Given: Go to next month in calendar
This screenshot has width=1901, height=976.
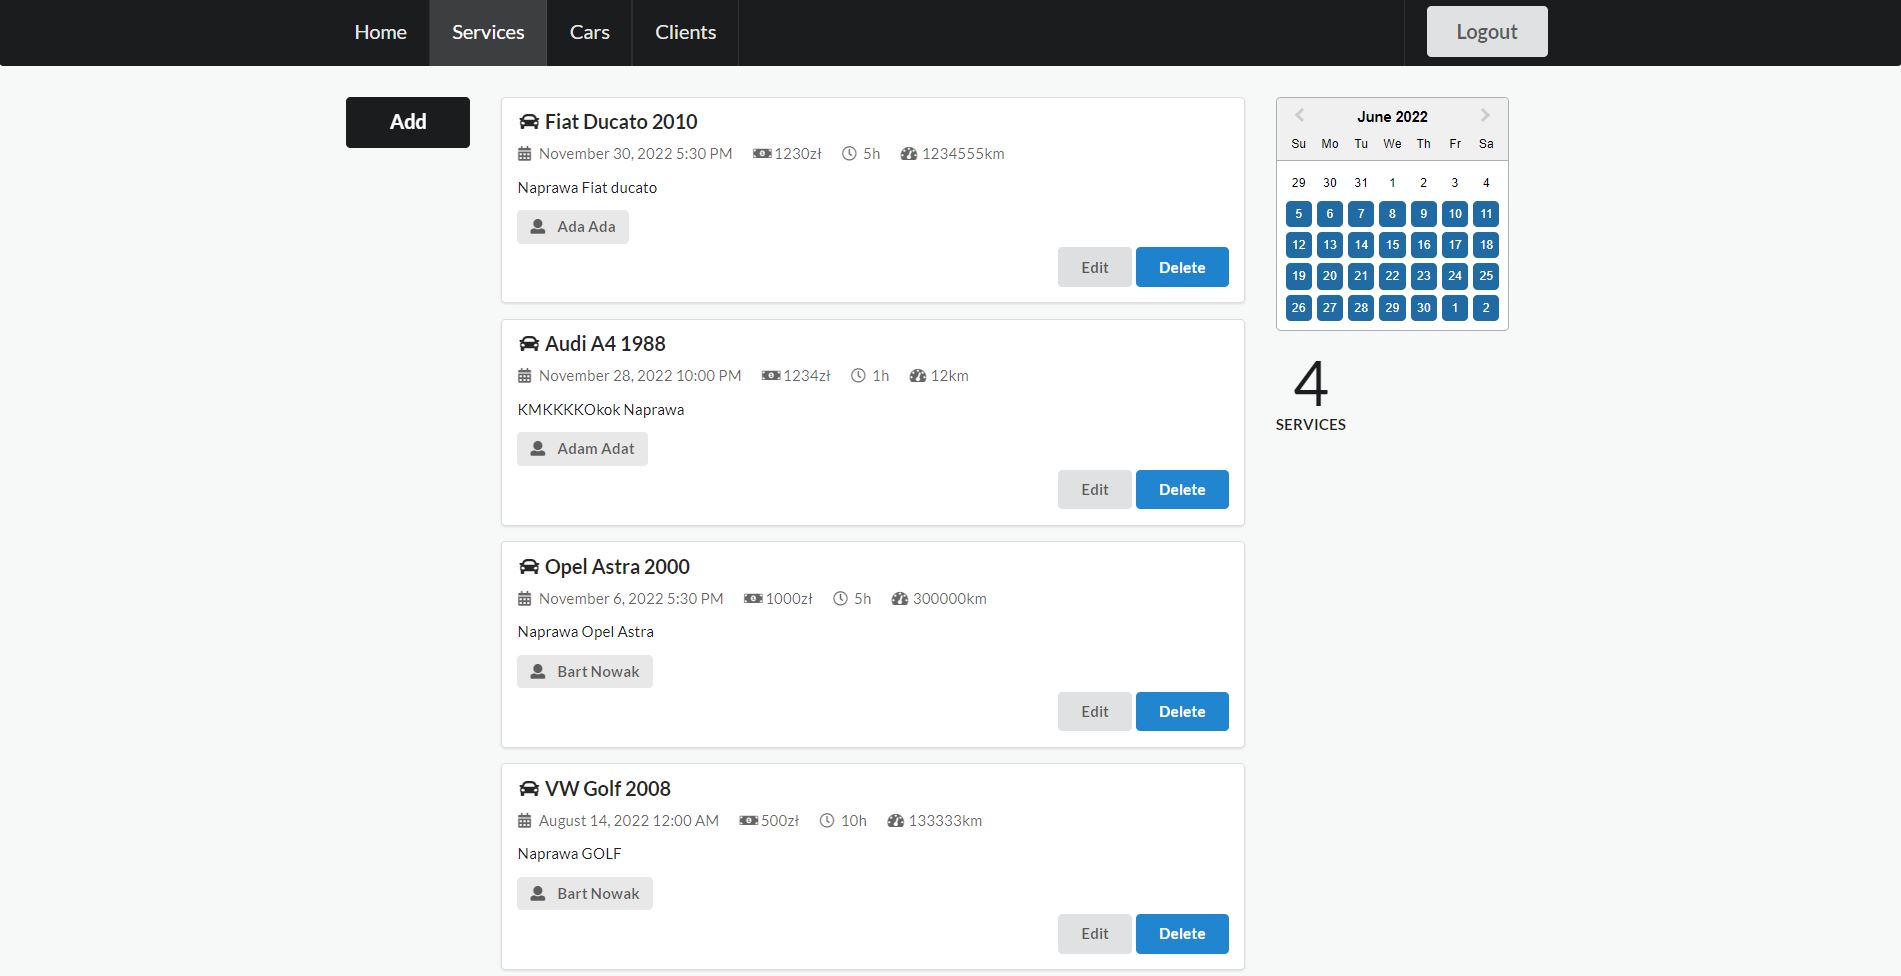Looking at the screenshot, I should pyautogui.click(x=1485, y=115).
